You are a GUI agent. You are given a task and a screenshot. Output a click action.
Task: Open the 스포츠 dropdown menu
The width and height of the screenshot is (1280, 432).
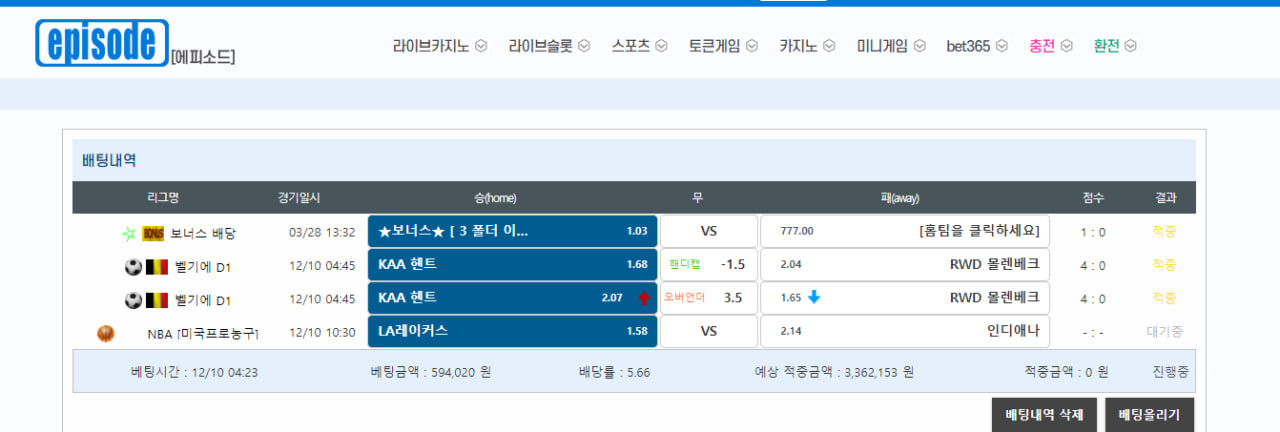pyautogui.click(x=639, y=46)
